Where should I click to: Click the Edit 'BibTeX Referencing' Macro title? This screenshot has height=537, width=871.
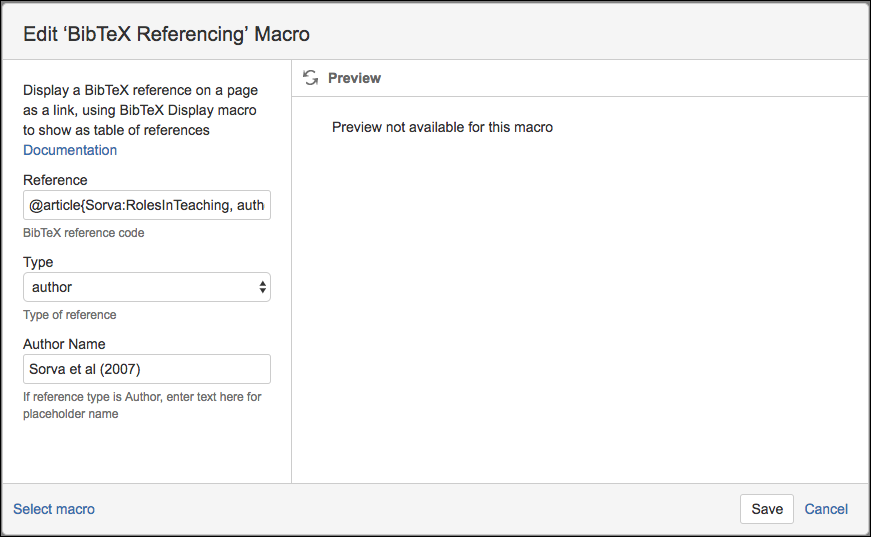(166, 34)
